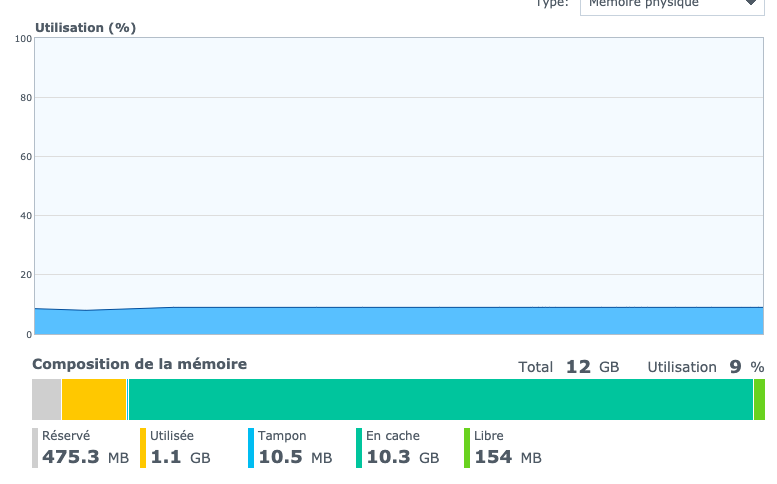777x484 pixels.
Task: Select the large green cached memory bar segment
Action: tap(440, 399)
